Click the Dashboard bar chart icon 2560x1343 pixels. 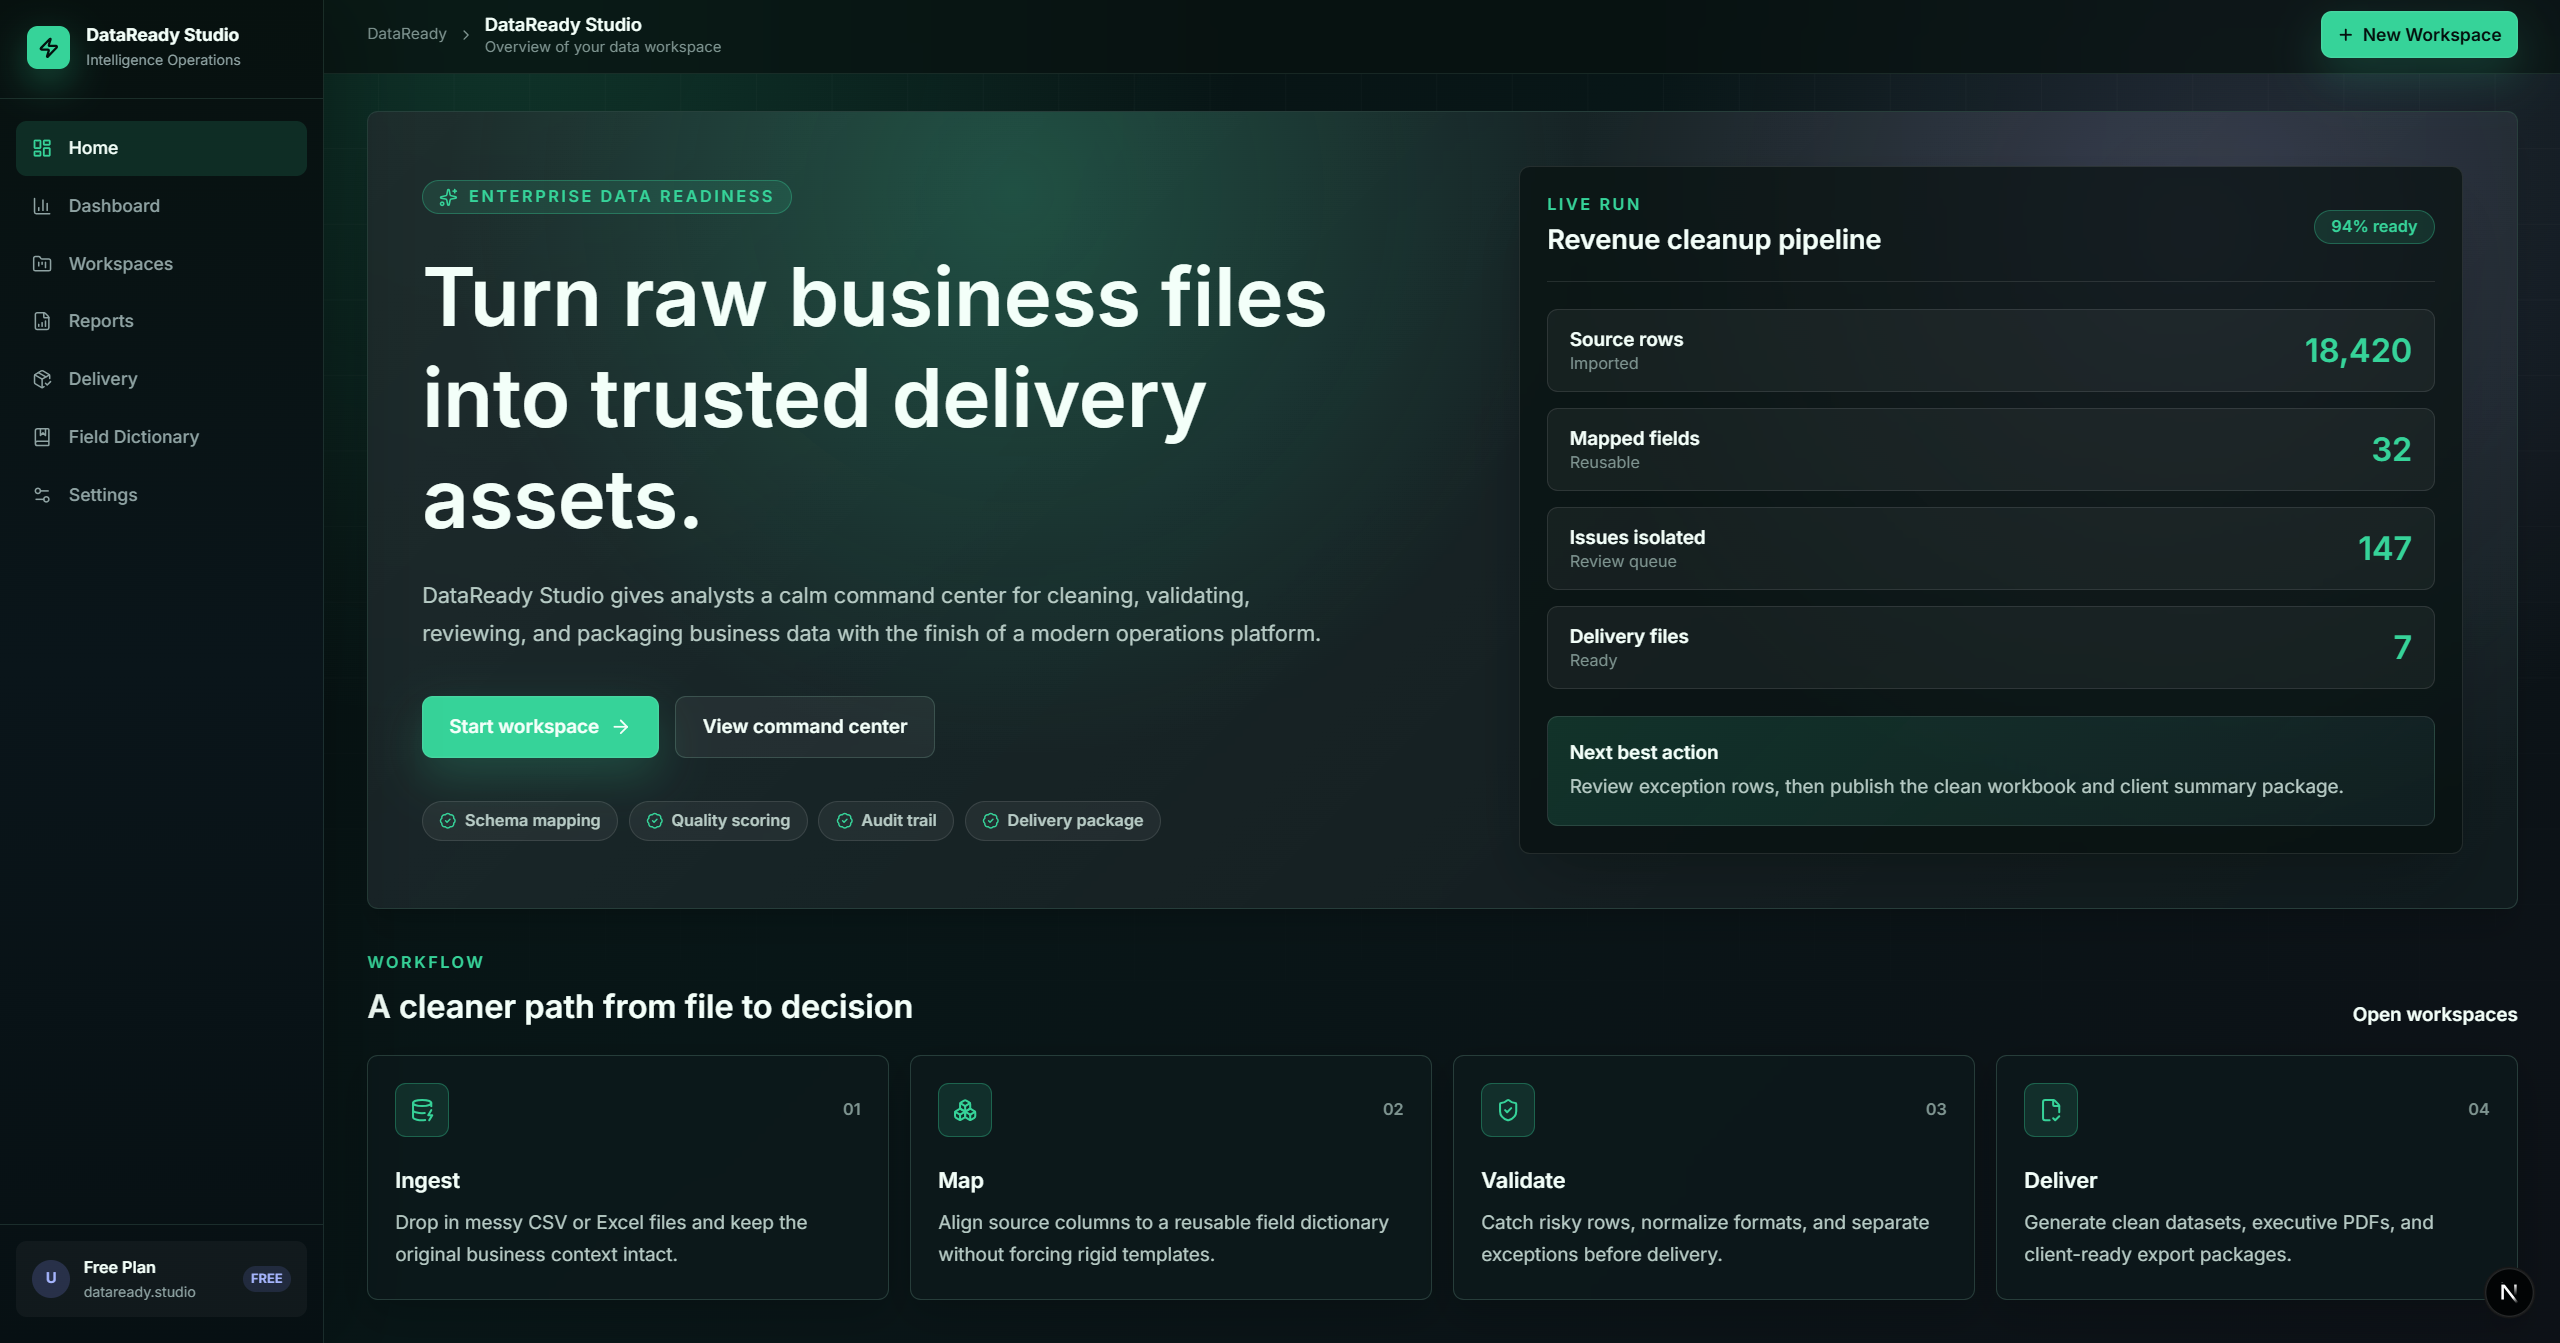pos(42,206)
